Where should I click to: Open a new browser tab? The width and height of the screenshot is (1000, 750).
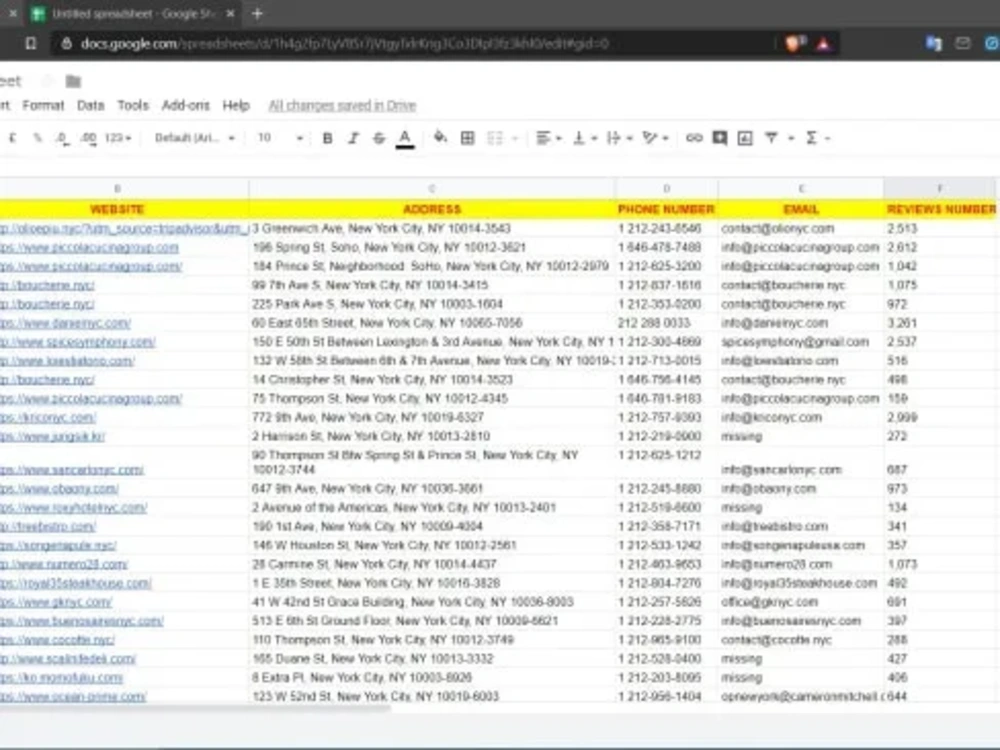257,13
